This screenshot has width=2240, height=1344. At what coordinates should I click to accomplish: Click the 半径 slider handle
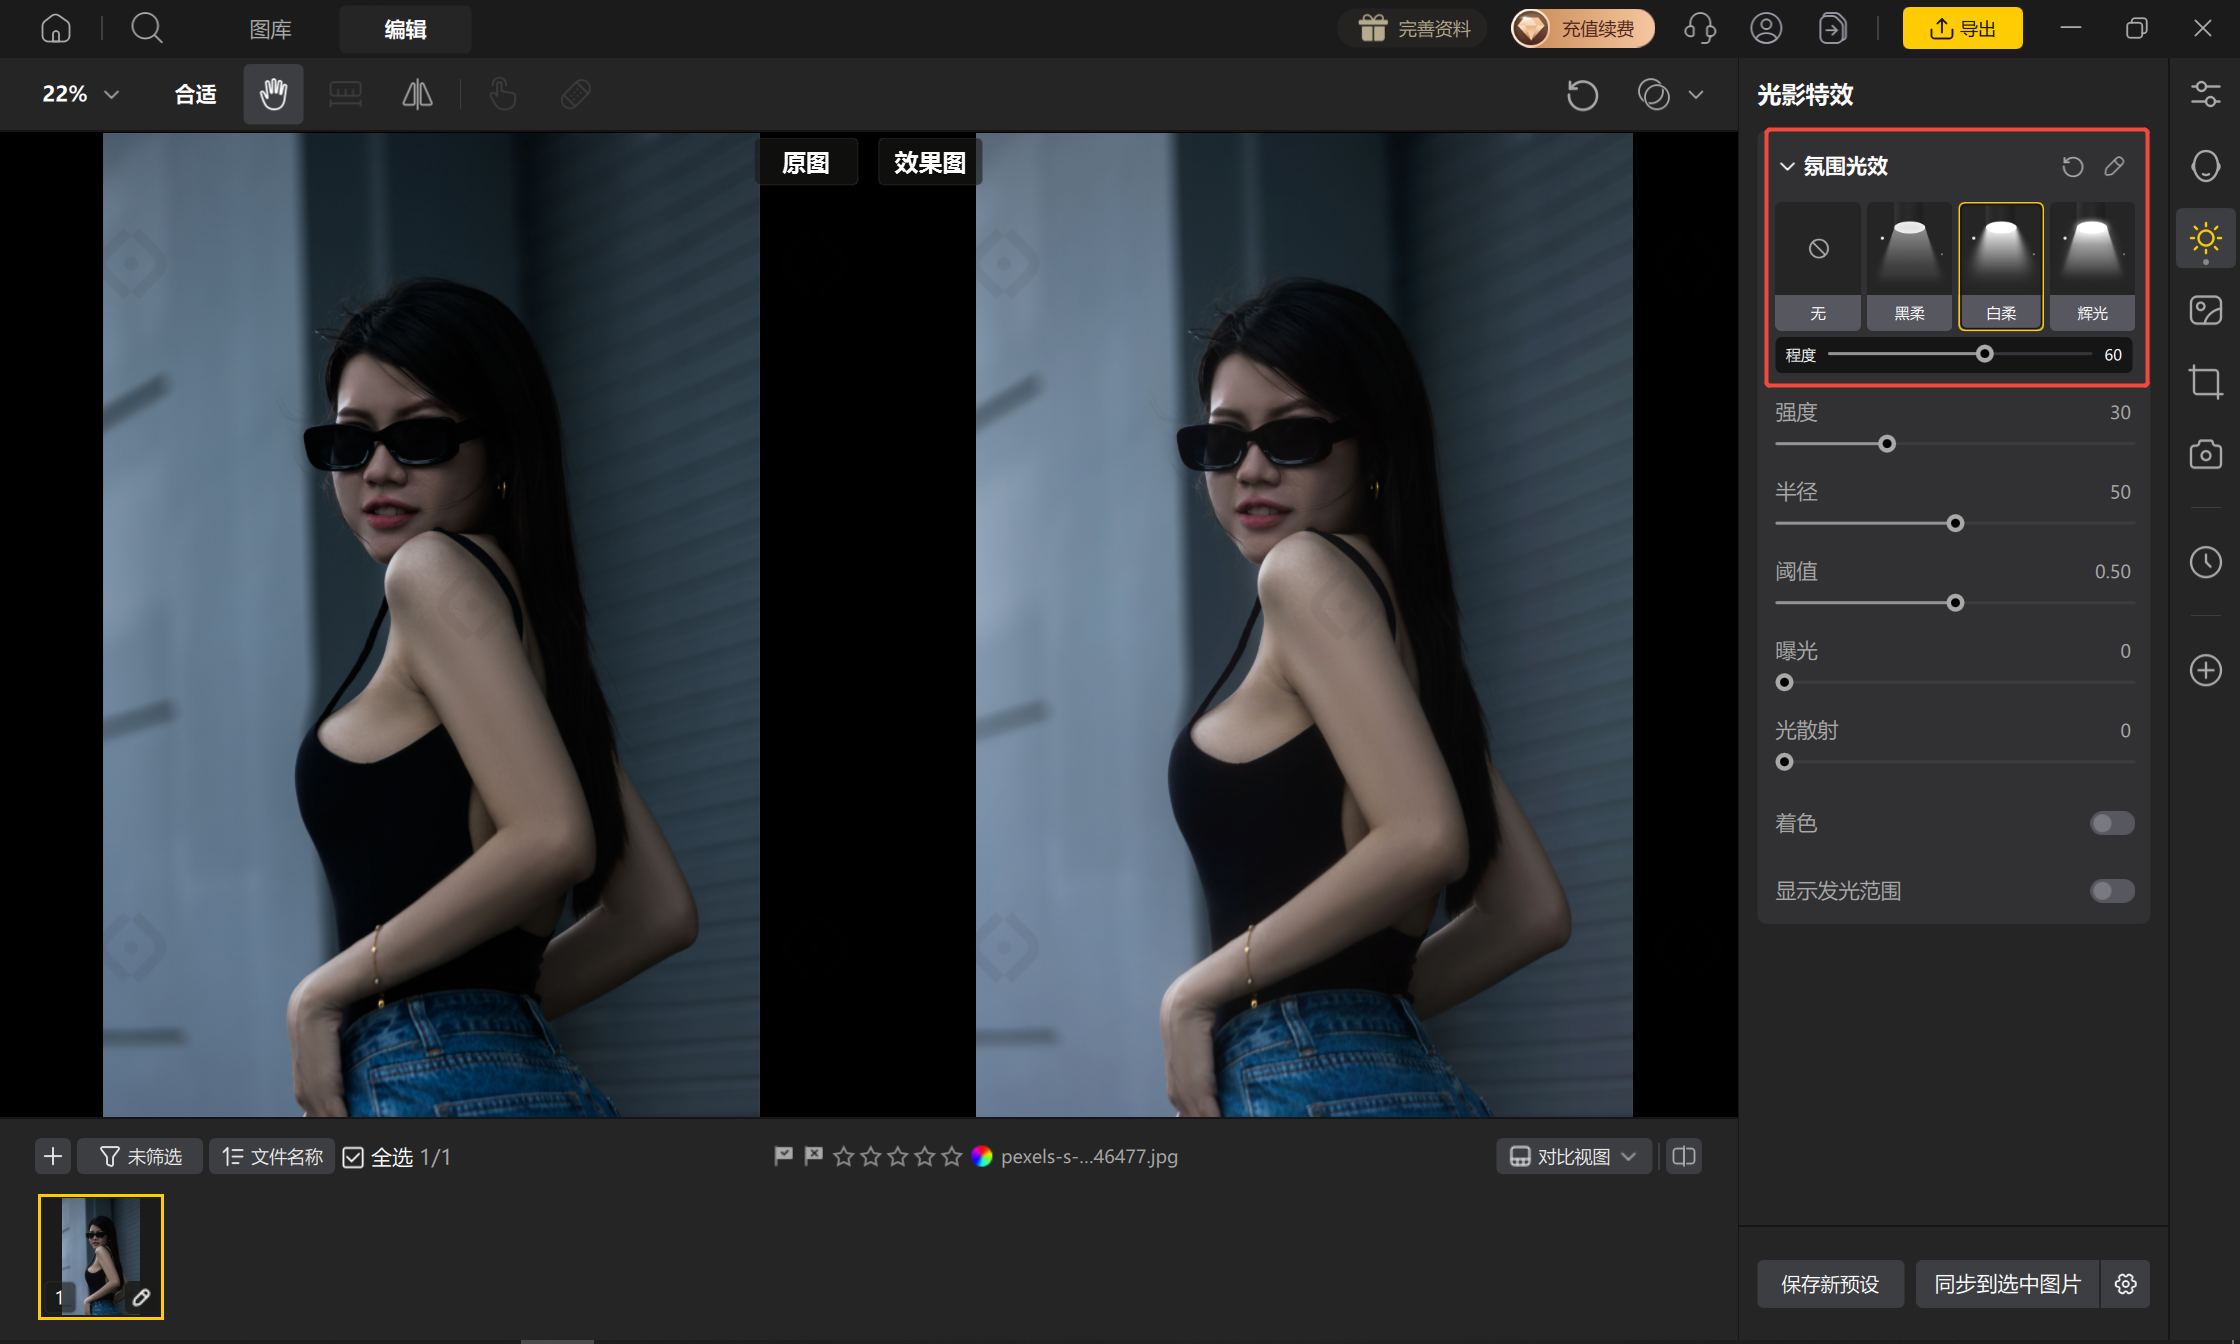[x=1955, y=523]
